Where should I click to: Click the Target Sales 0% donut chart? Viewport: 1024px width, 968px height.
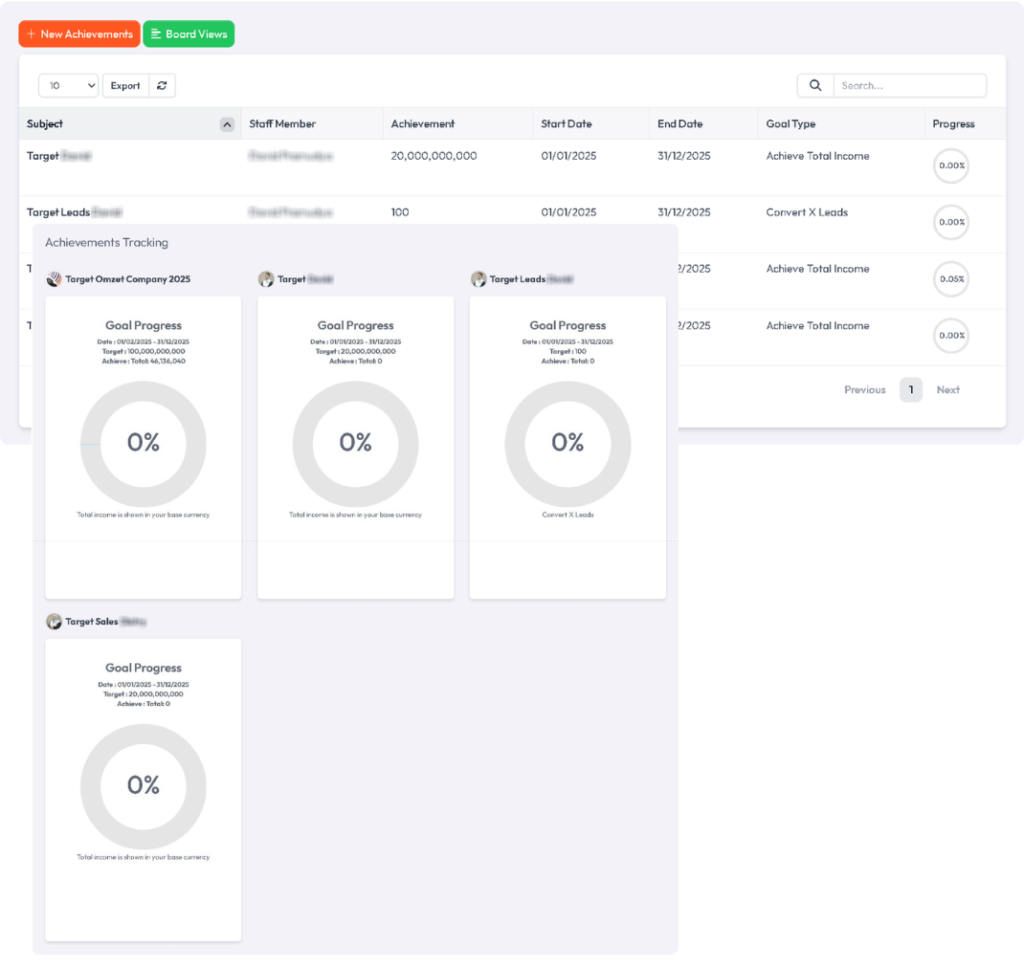coord(143,786)
